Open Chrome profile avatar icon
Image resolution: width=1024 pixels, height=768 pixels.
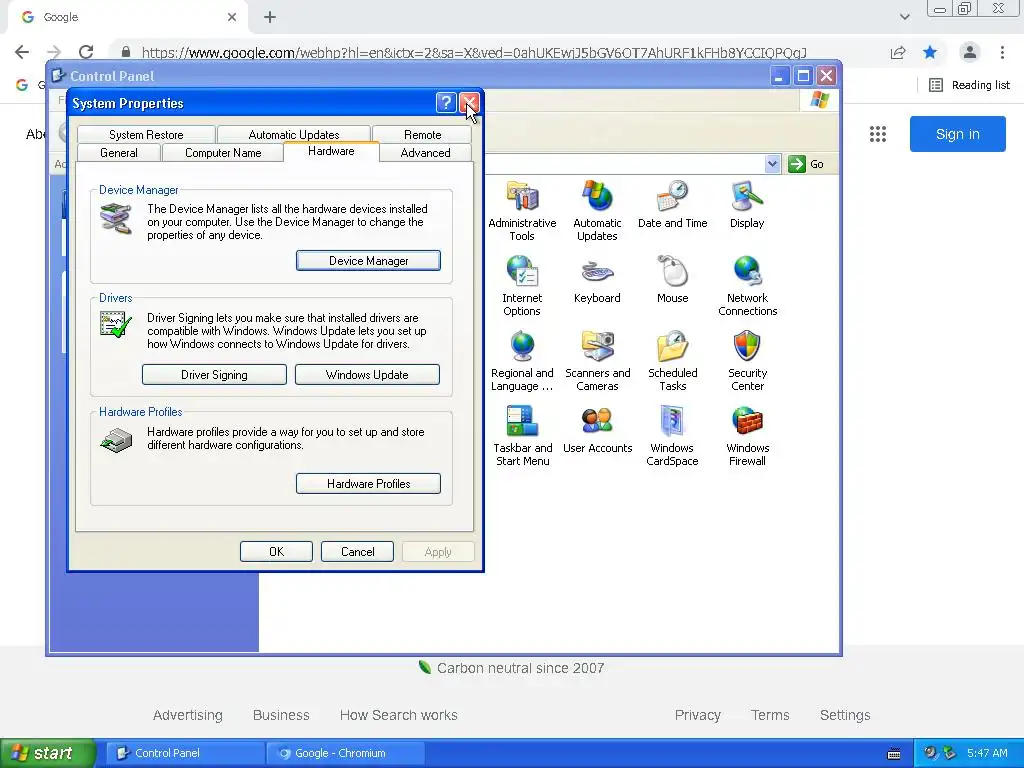pyautogui.click(x=970, y=52)
